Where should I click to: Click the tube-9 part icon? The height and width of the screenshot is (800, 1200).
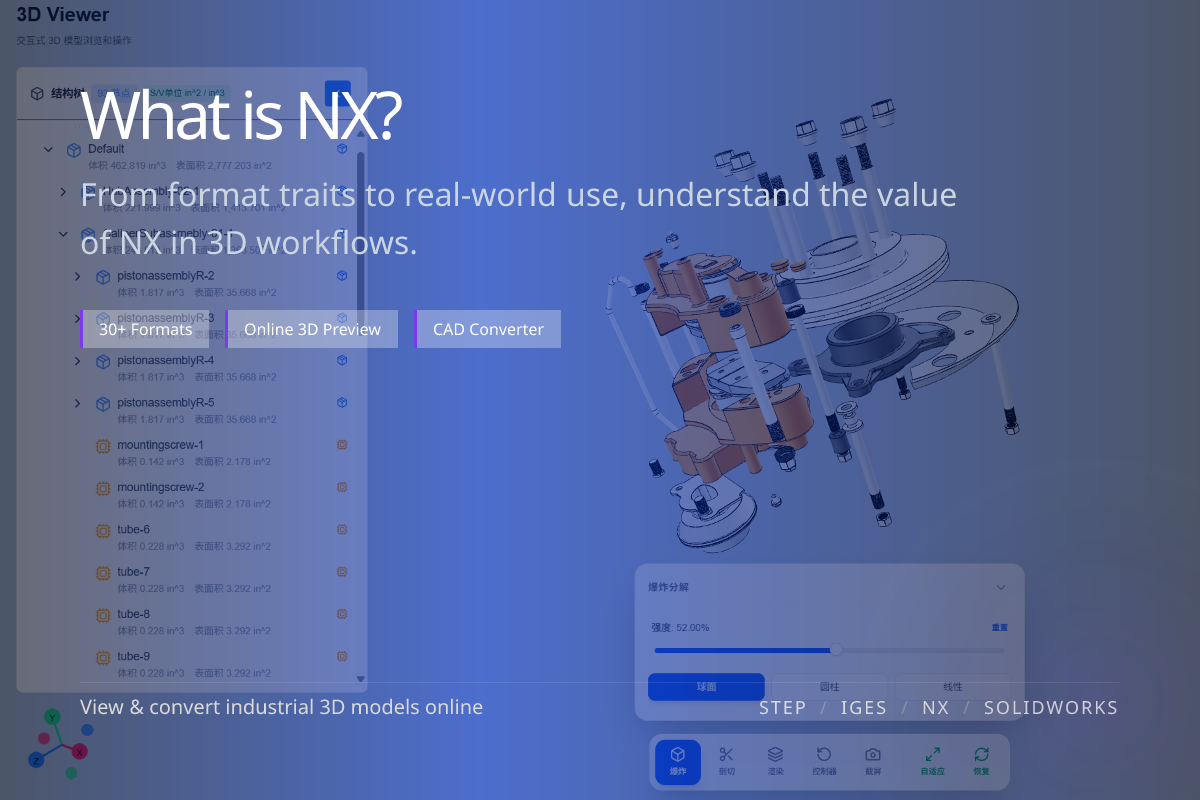pos(102,657)
